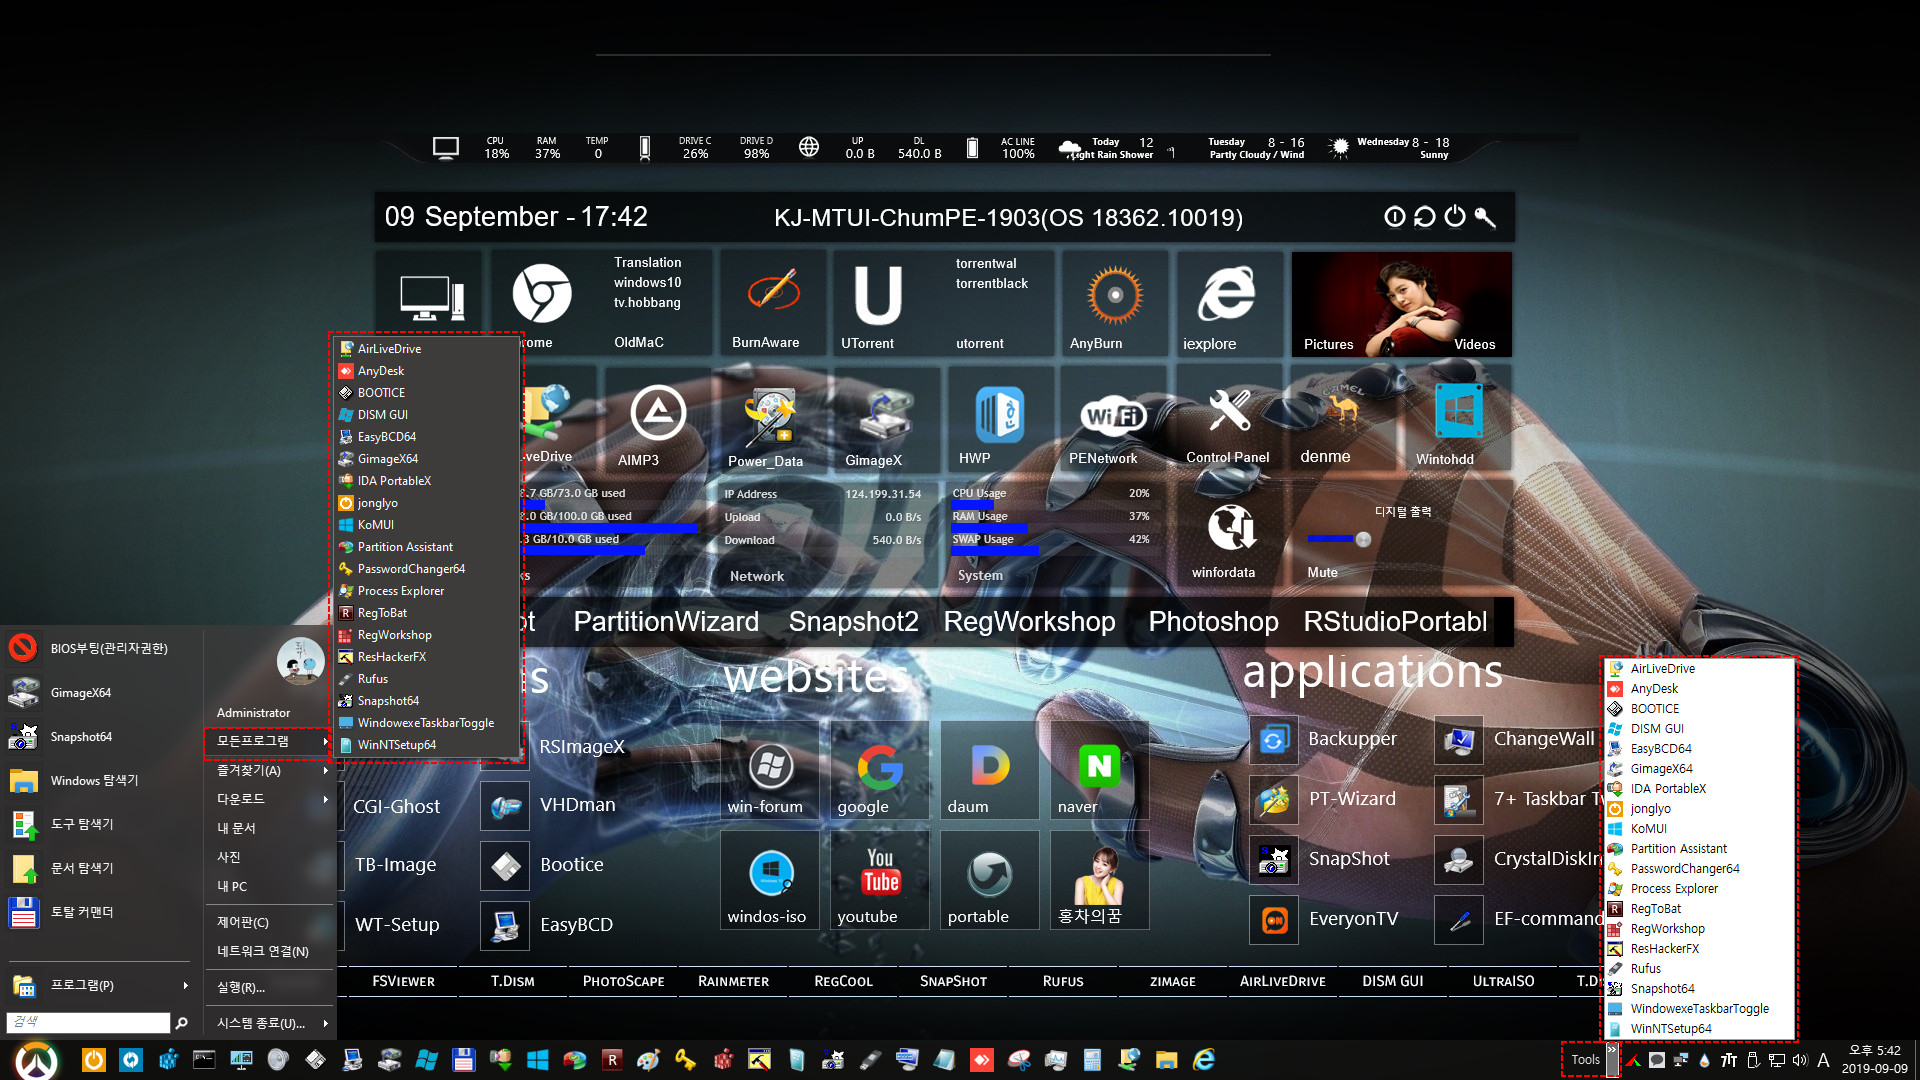The image size is (1920, 1080).
Task: Launch Backupper application icon
Action: pyautogui.click(x=1274, y=740)
